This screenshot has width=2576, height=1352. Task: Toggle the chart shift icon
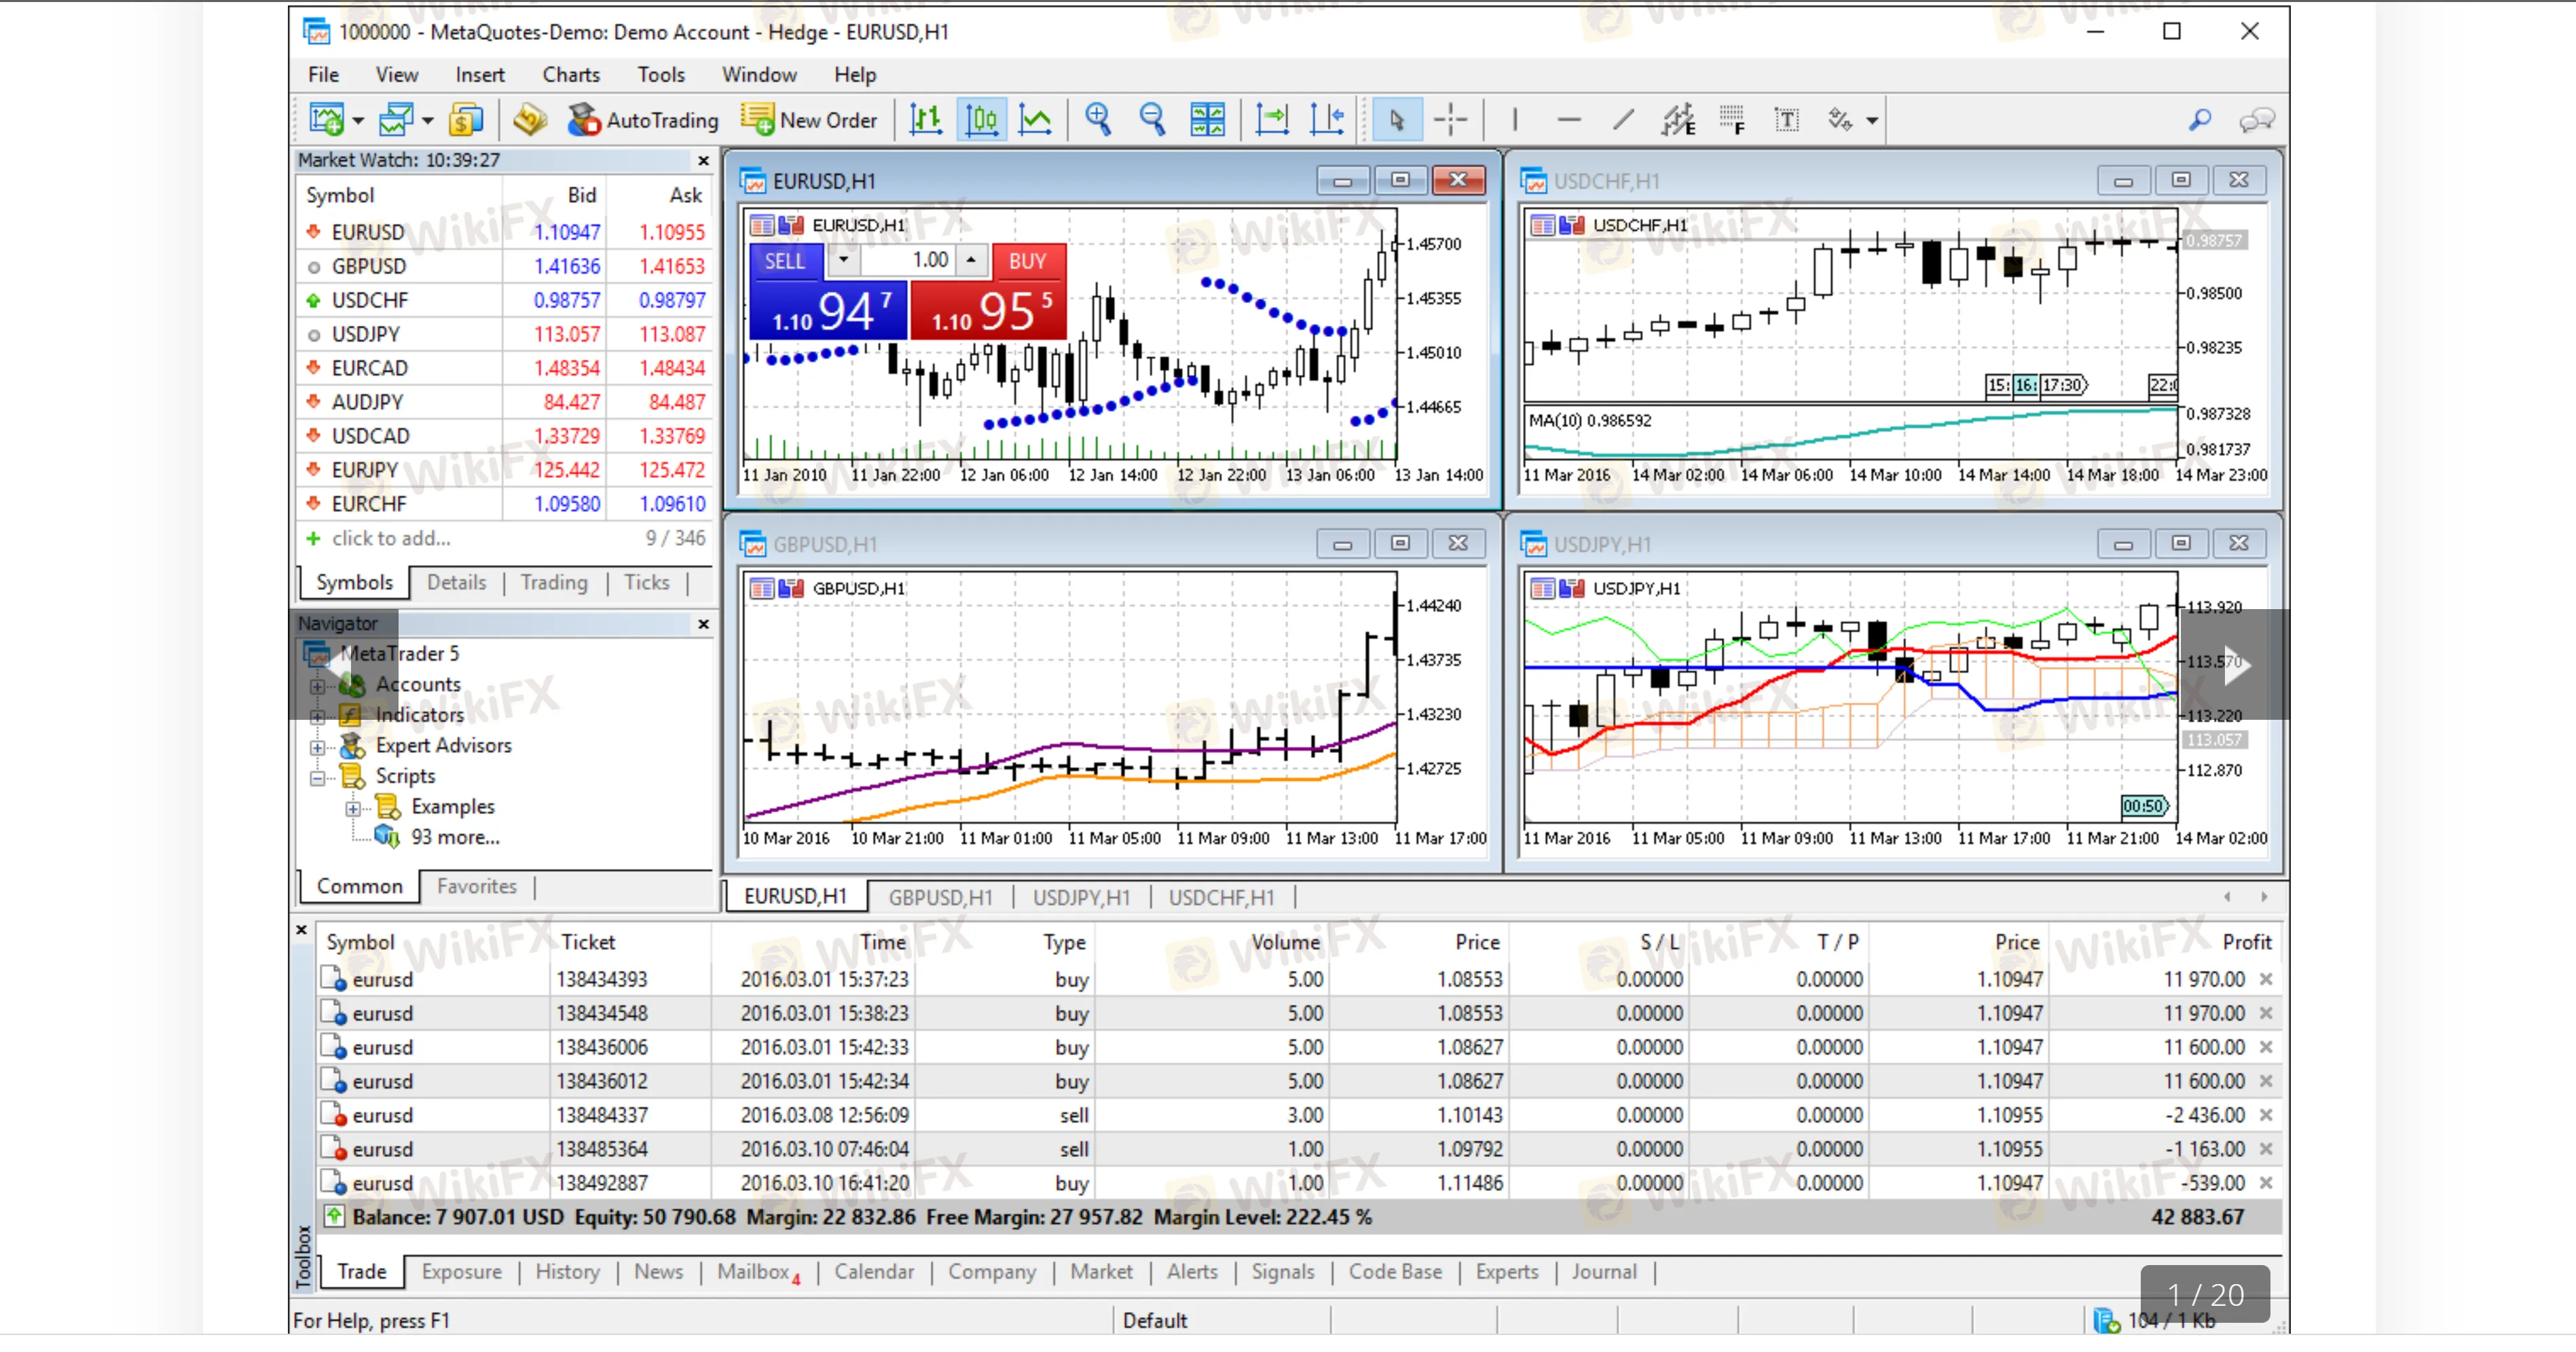(1327, 120)
